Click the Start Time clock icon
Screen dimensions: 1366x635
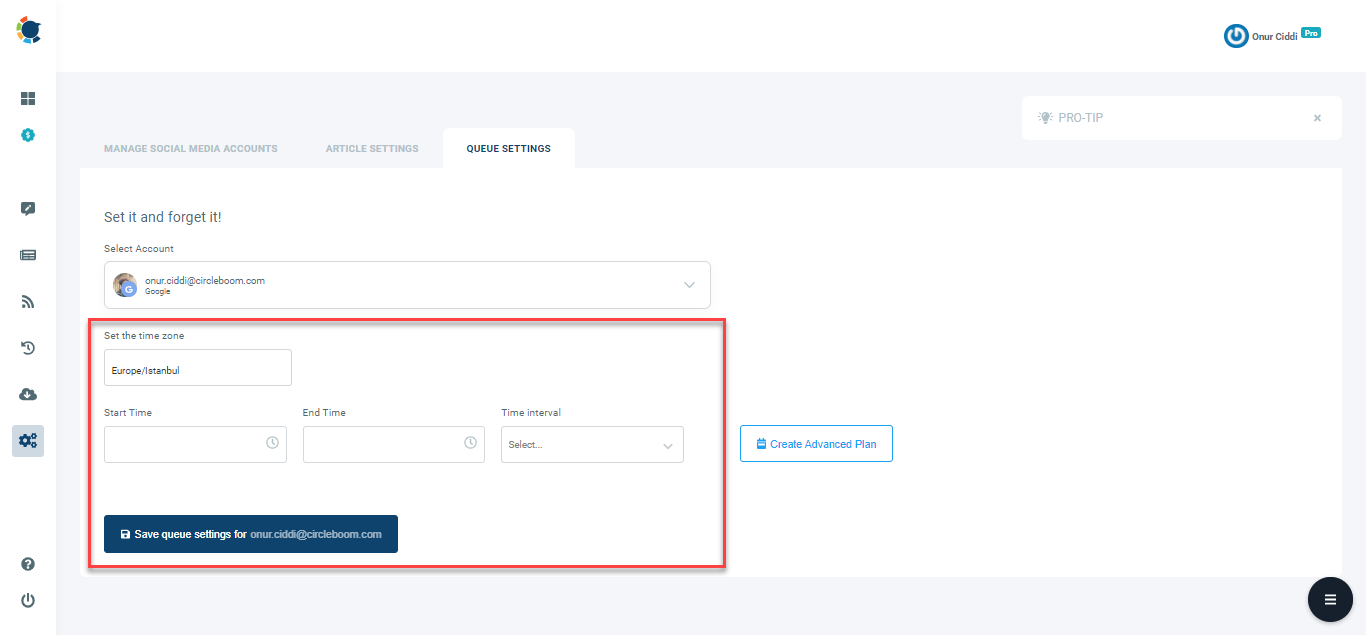pyautogui.click(x=272, y=443)
